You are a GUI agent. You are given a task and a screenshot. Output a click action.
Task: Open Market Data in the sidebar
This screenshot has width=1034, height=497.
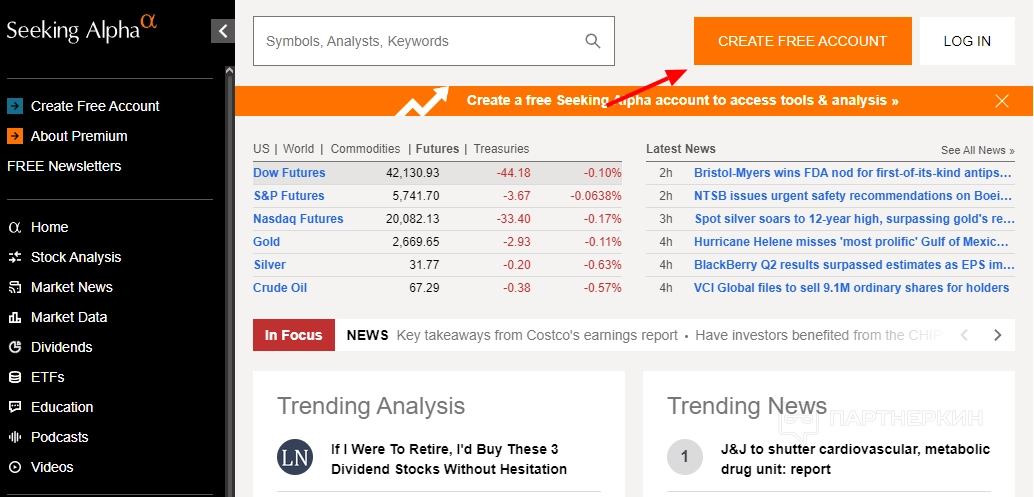pos(69,317)
